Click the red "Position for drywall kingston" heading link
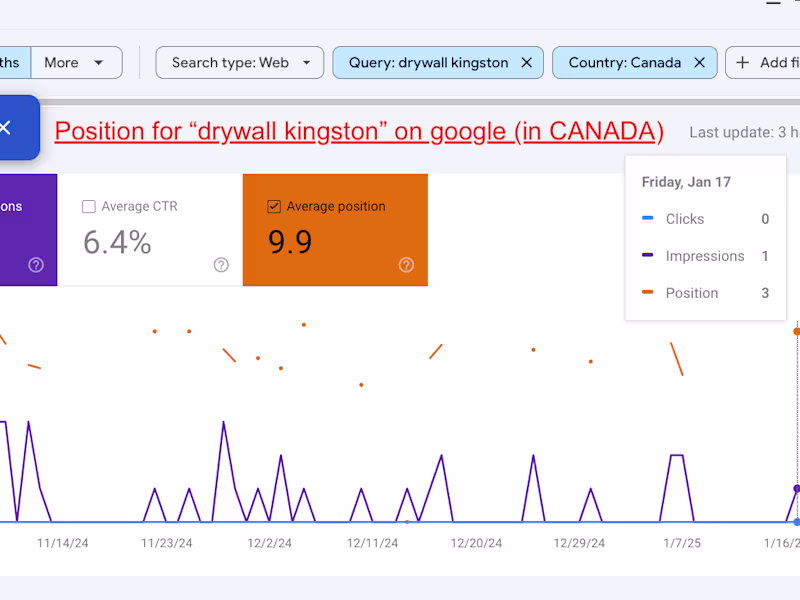The image size is (800, 600). (x=359, y=131)
